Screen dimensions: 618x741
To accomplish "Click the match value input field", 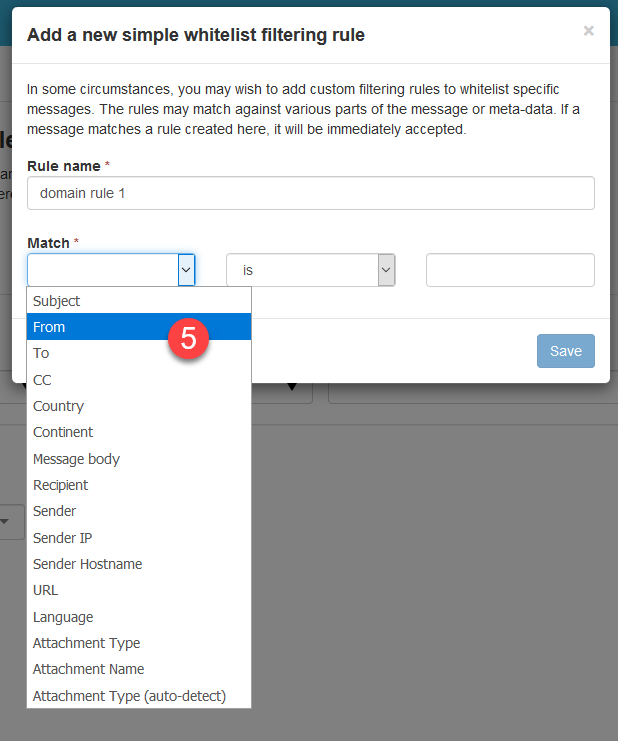I will point(510,270).
